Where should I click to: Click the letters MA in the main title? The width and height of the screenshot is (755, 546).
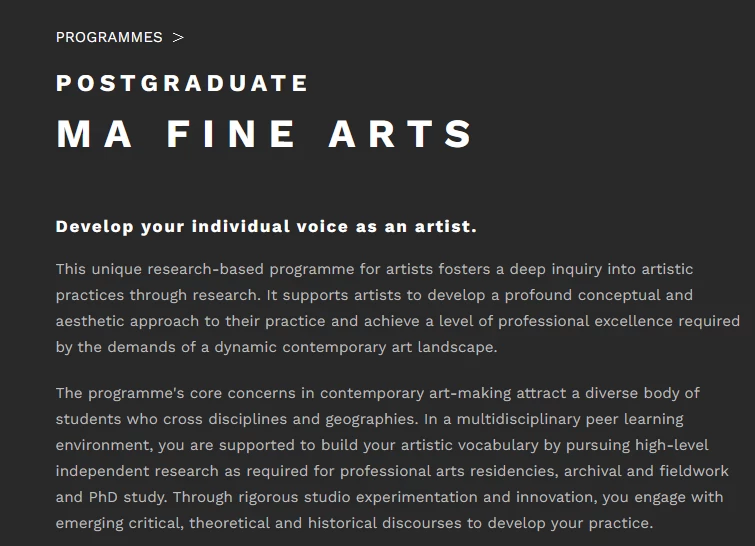point(94,133)
